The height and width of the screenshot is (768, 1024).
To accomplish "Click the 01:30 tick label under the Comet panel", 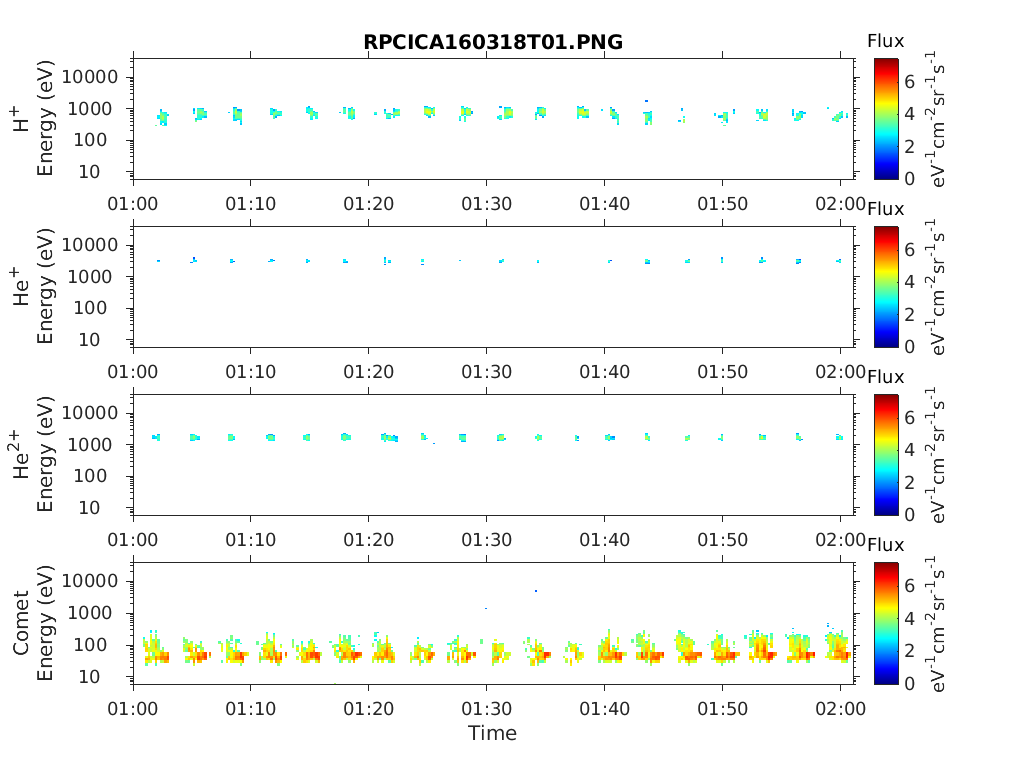I will [487, 709].
